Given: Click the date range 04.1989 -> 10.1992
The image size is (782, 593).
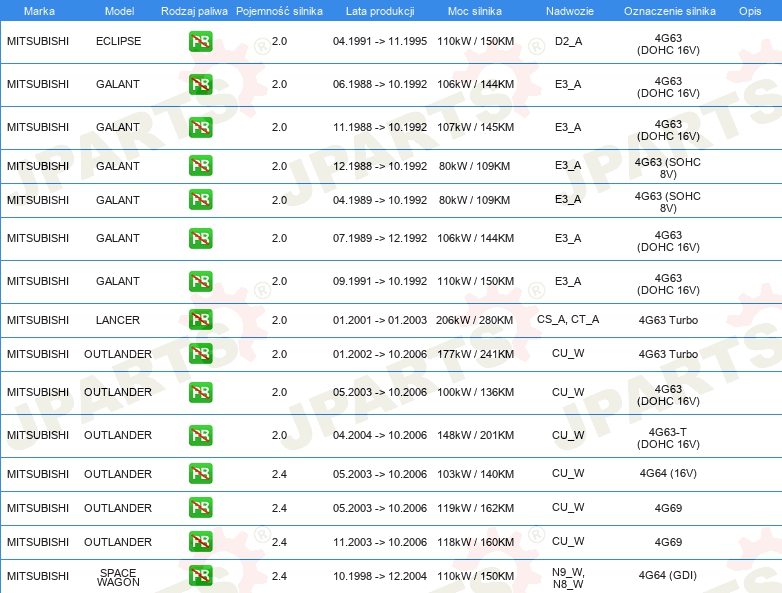Looking at the screenshot, I should (x=380, y=200).
